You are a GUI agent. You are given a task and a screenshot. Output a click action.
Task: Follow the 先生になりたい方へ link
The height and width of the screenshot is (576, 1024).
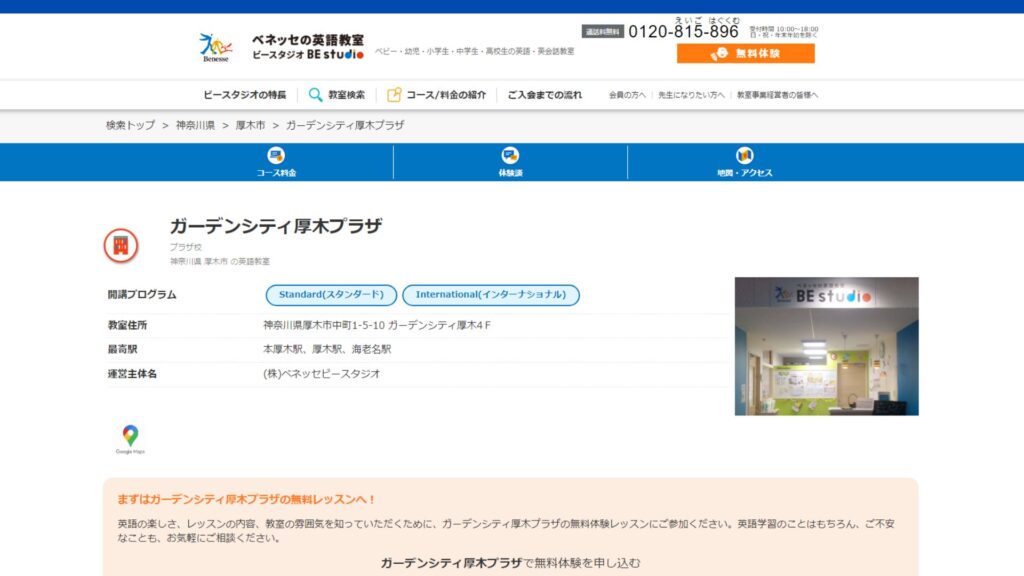click(691, 95)
